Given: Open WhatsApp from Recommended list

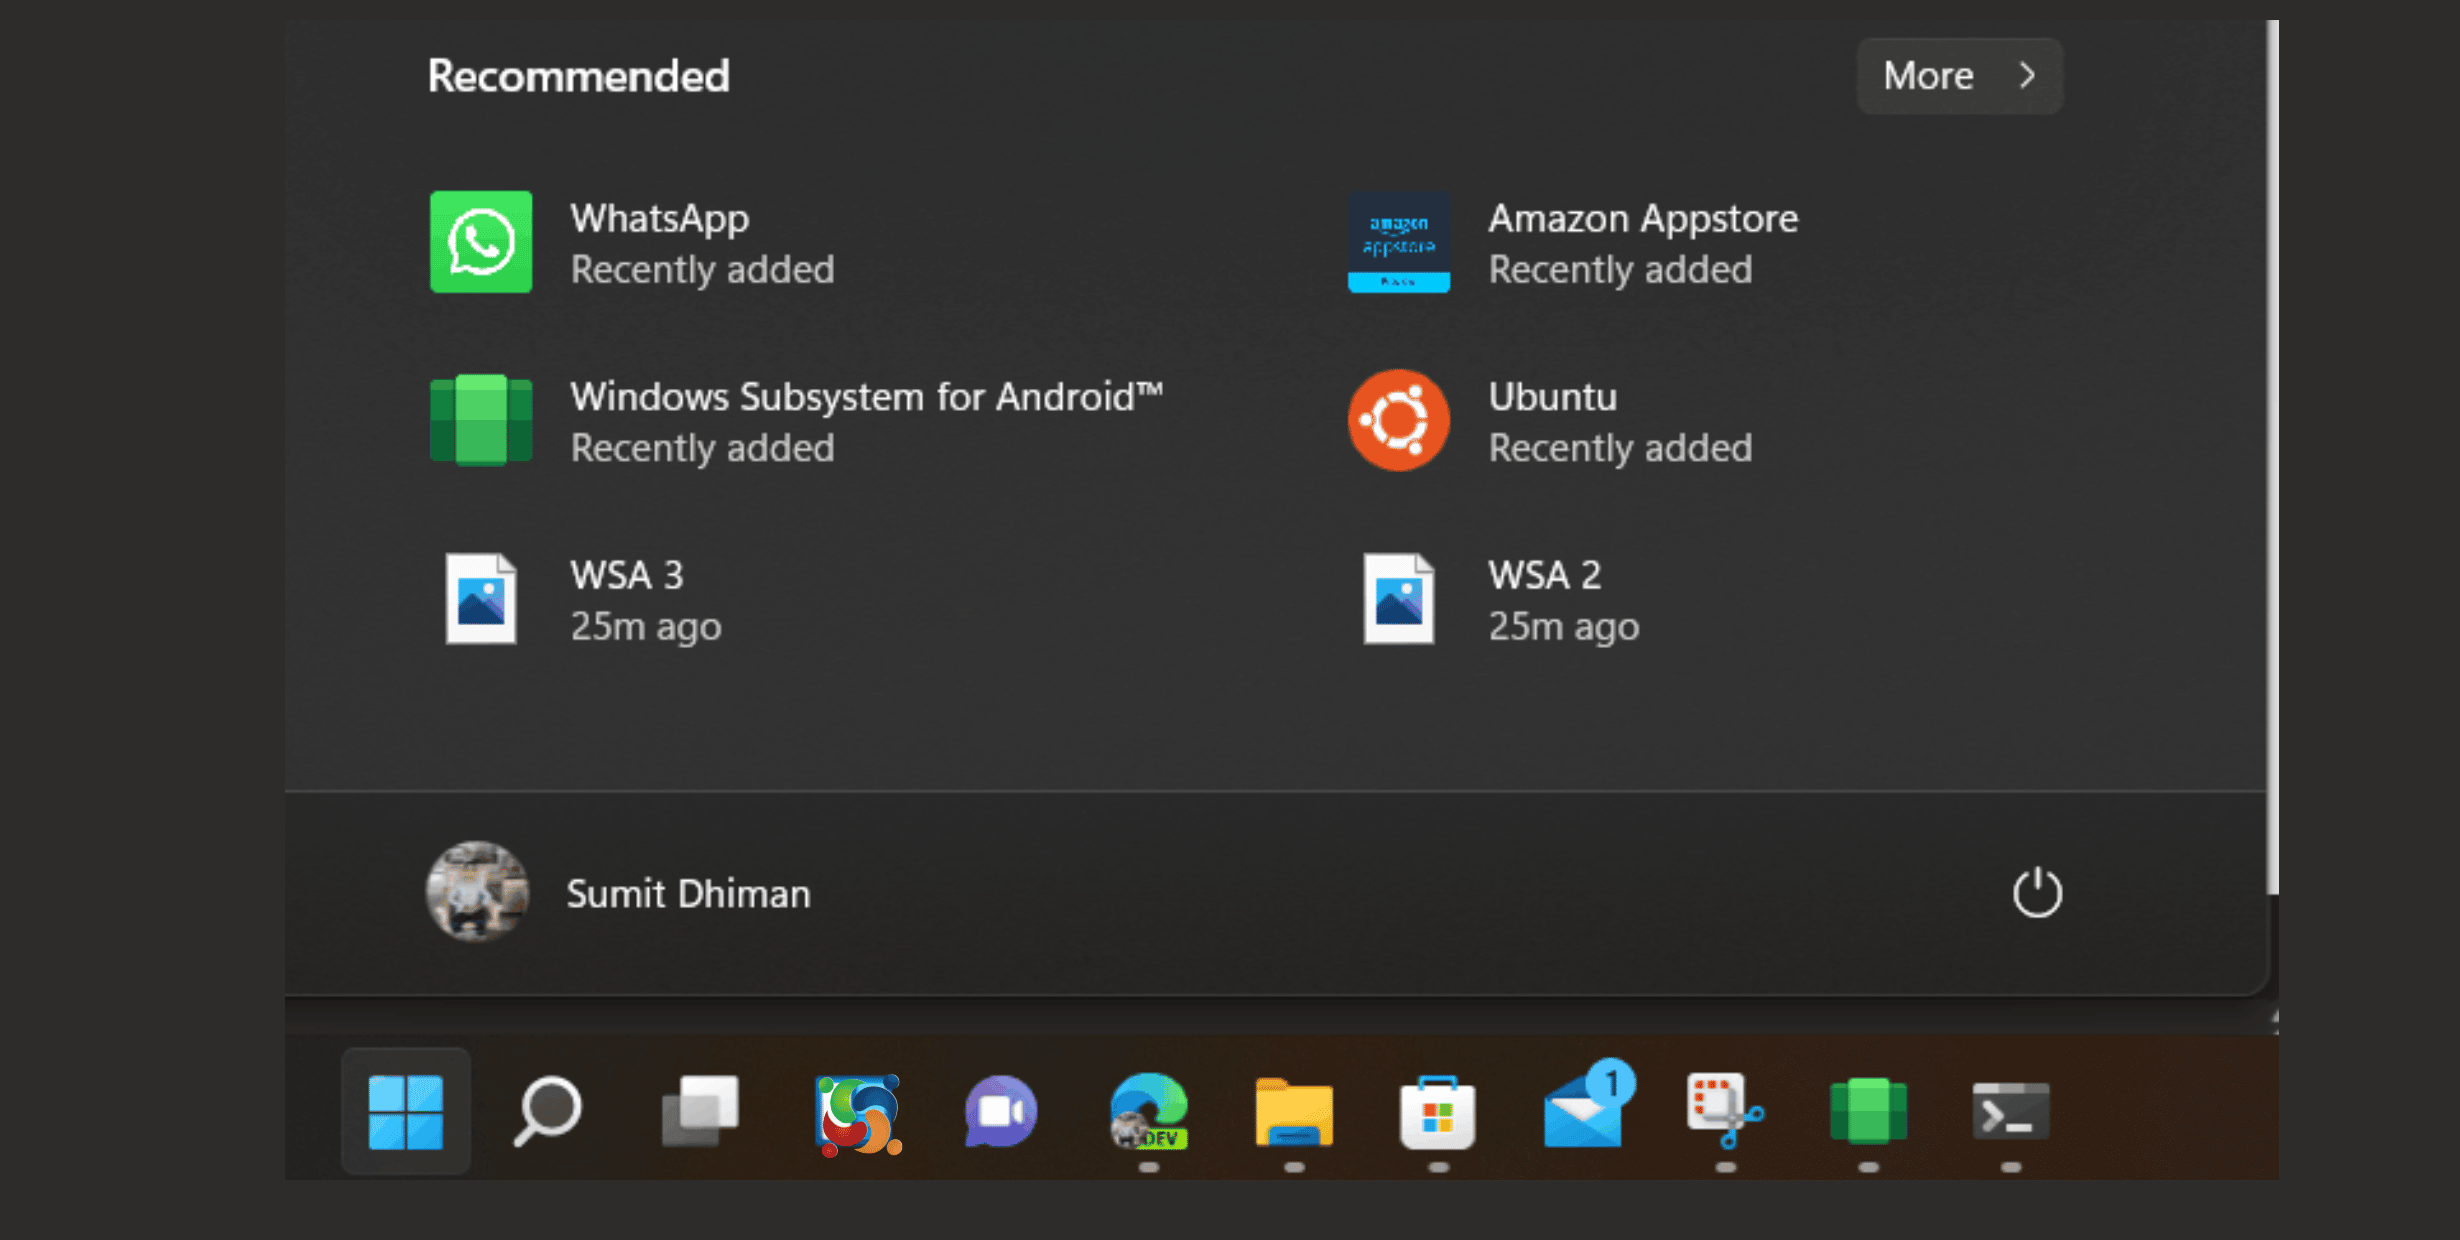Looking at the screenshot, I should click(632, 243).
